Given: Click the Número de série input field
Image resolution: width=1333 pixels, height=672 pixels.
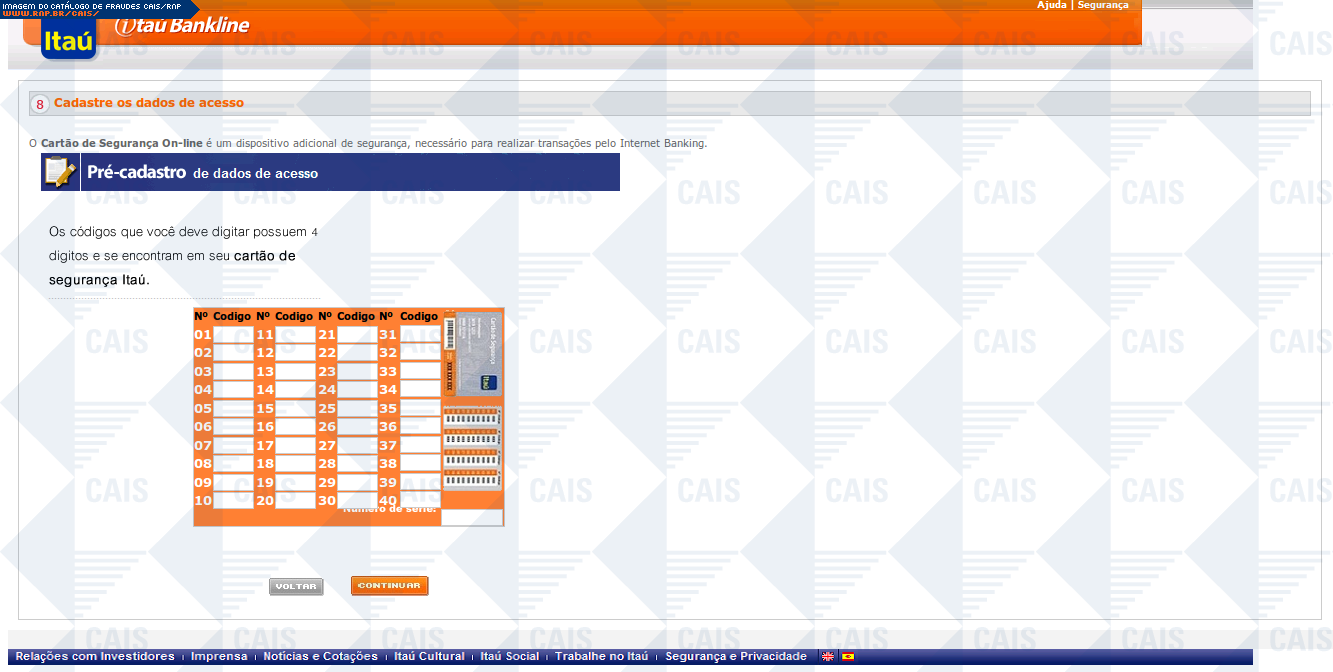Looking at the screenshot, I should point(471,517).
